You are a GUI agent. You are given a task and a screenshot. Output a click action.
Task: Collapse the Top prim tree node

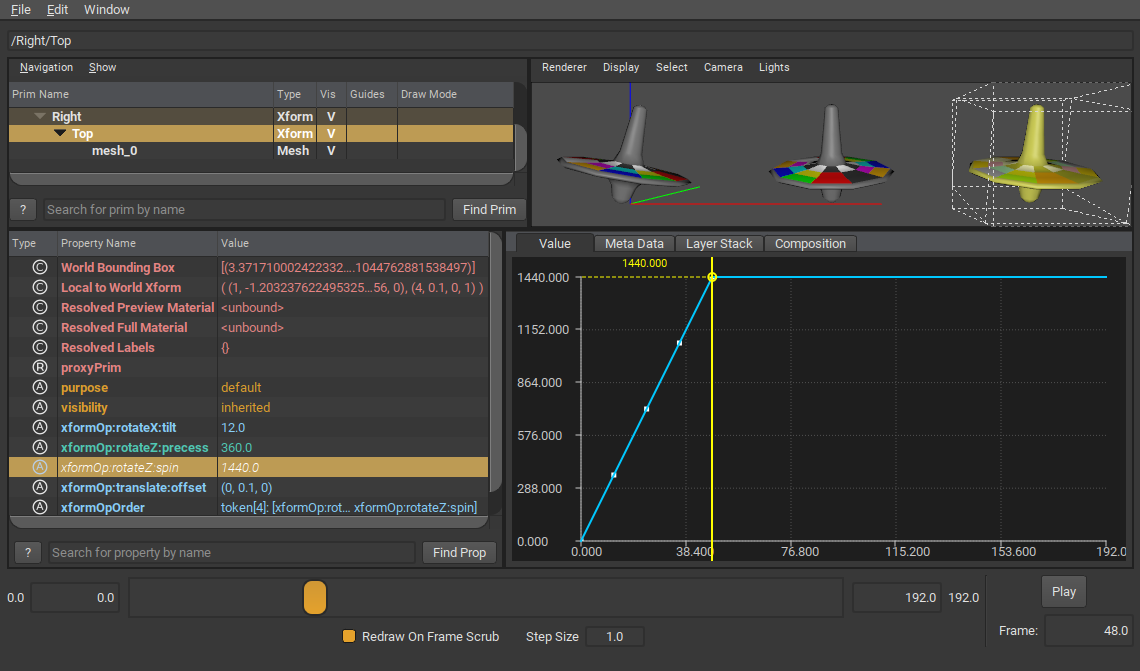(x=60, y=134)
